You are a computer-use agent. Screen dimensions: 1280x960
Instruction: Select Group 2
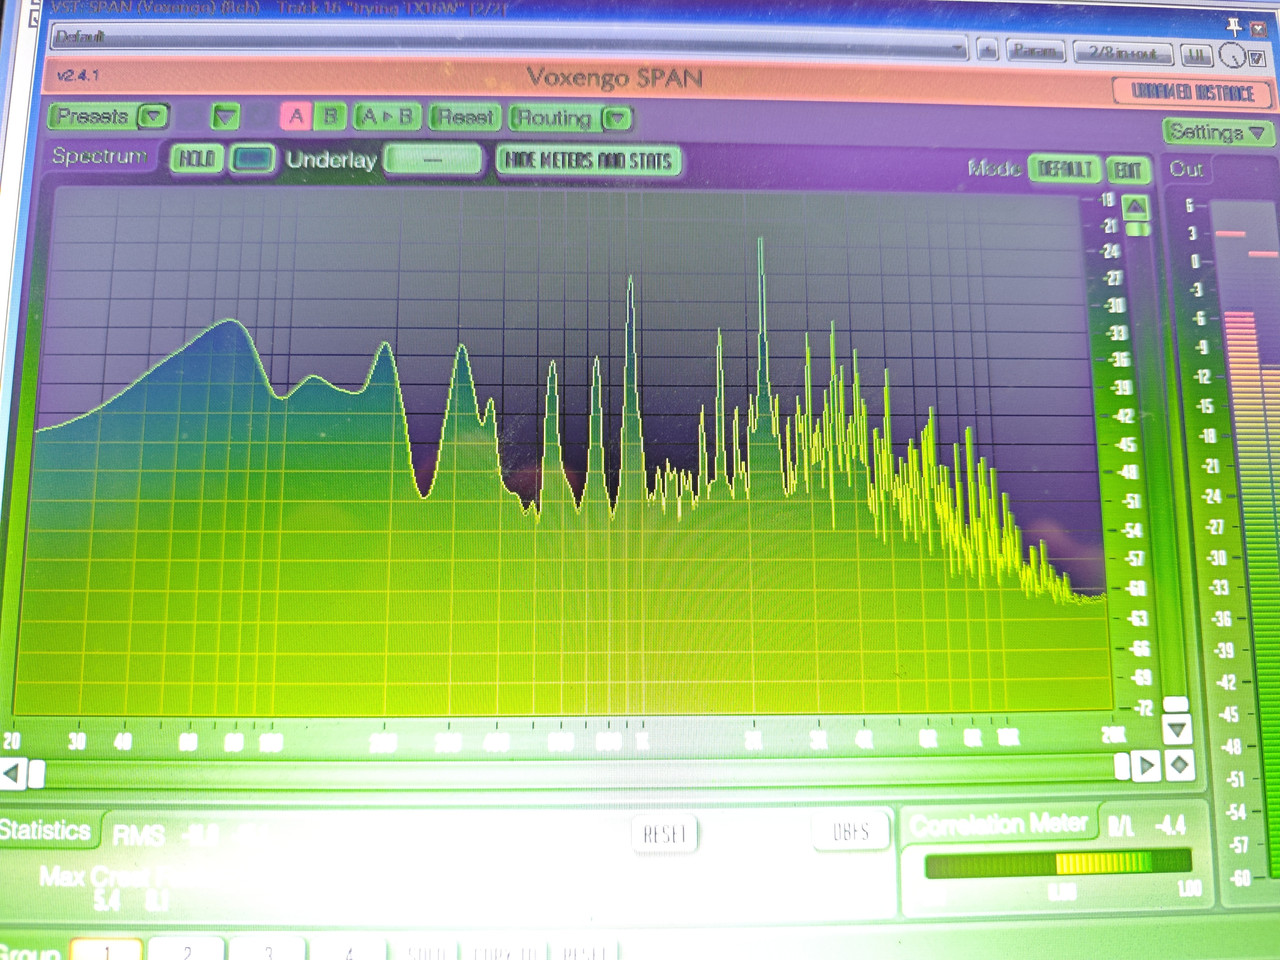pyautogui.click(x=187, y=950)
